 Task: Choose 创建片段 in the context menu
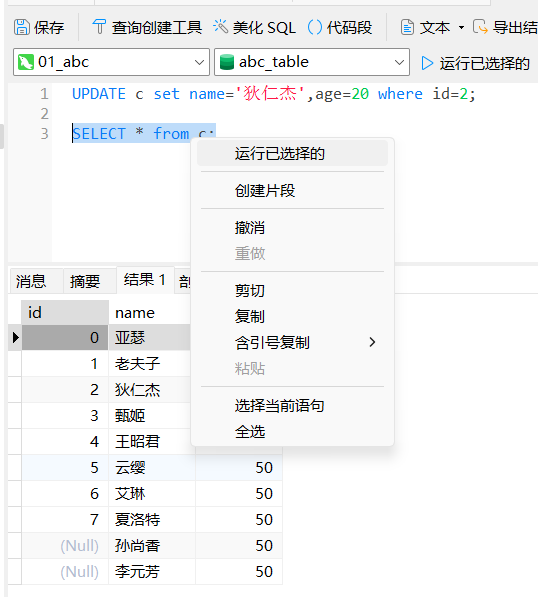point(292,190)
